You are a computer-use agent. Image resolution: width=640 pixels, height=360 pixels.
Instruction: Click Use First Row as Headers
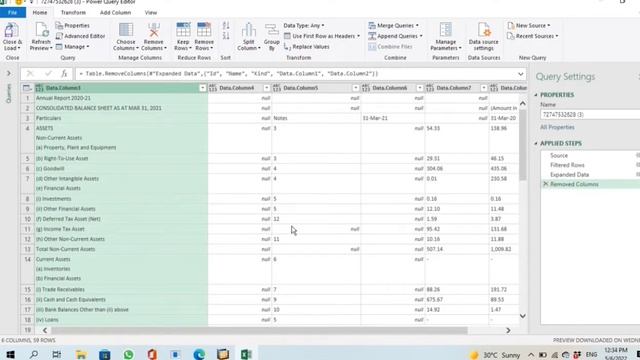point(322,36)
